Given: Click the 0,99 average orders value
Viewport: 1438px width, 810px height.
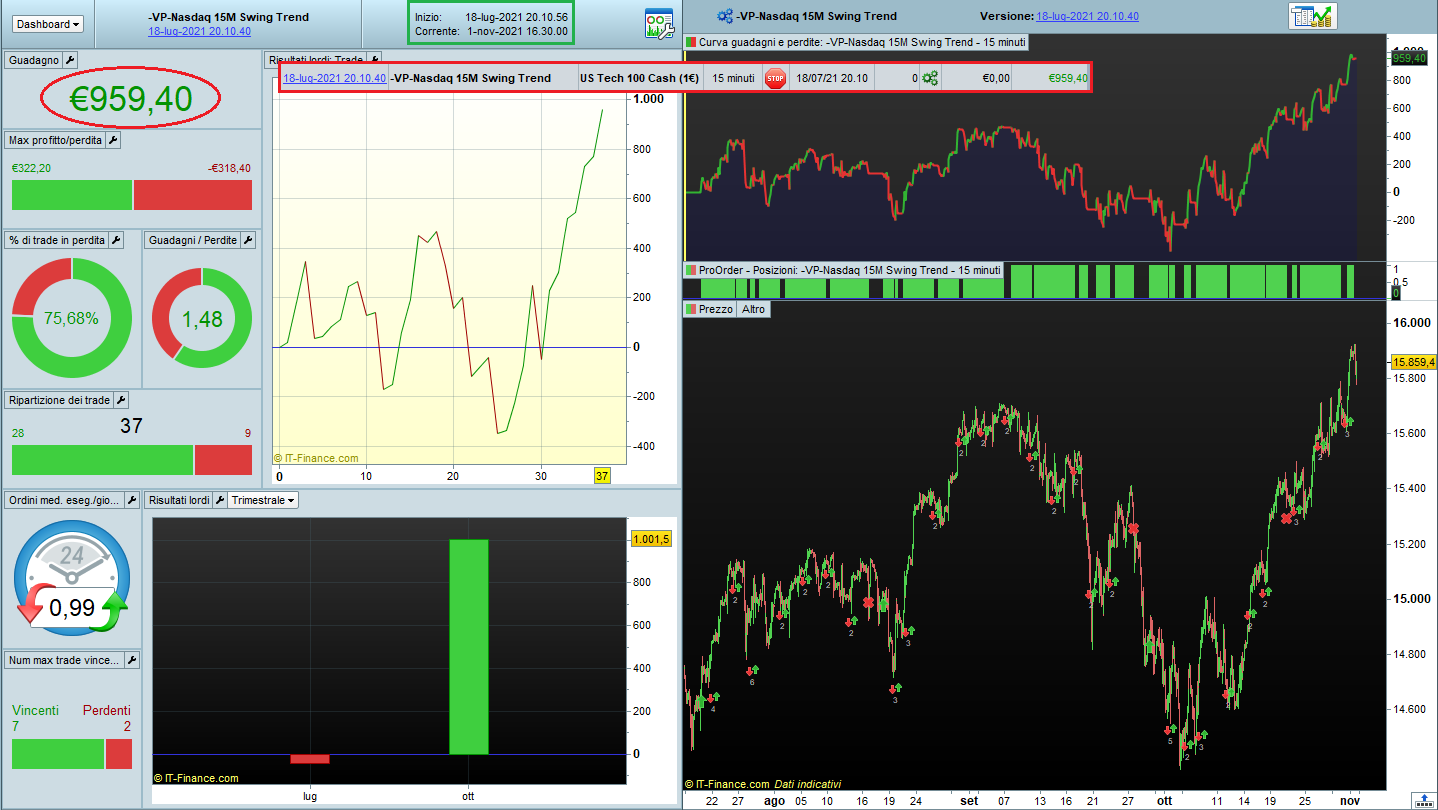Looking at the screenshot, I should (72, 607).
